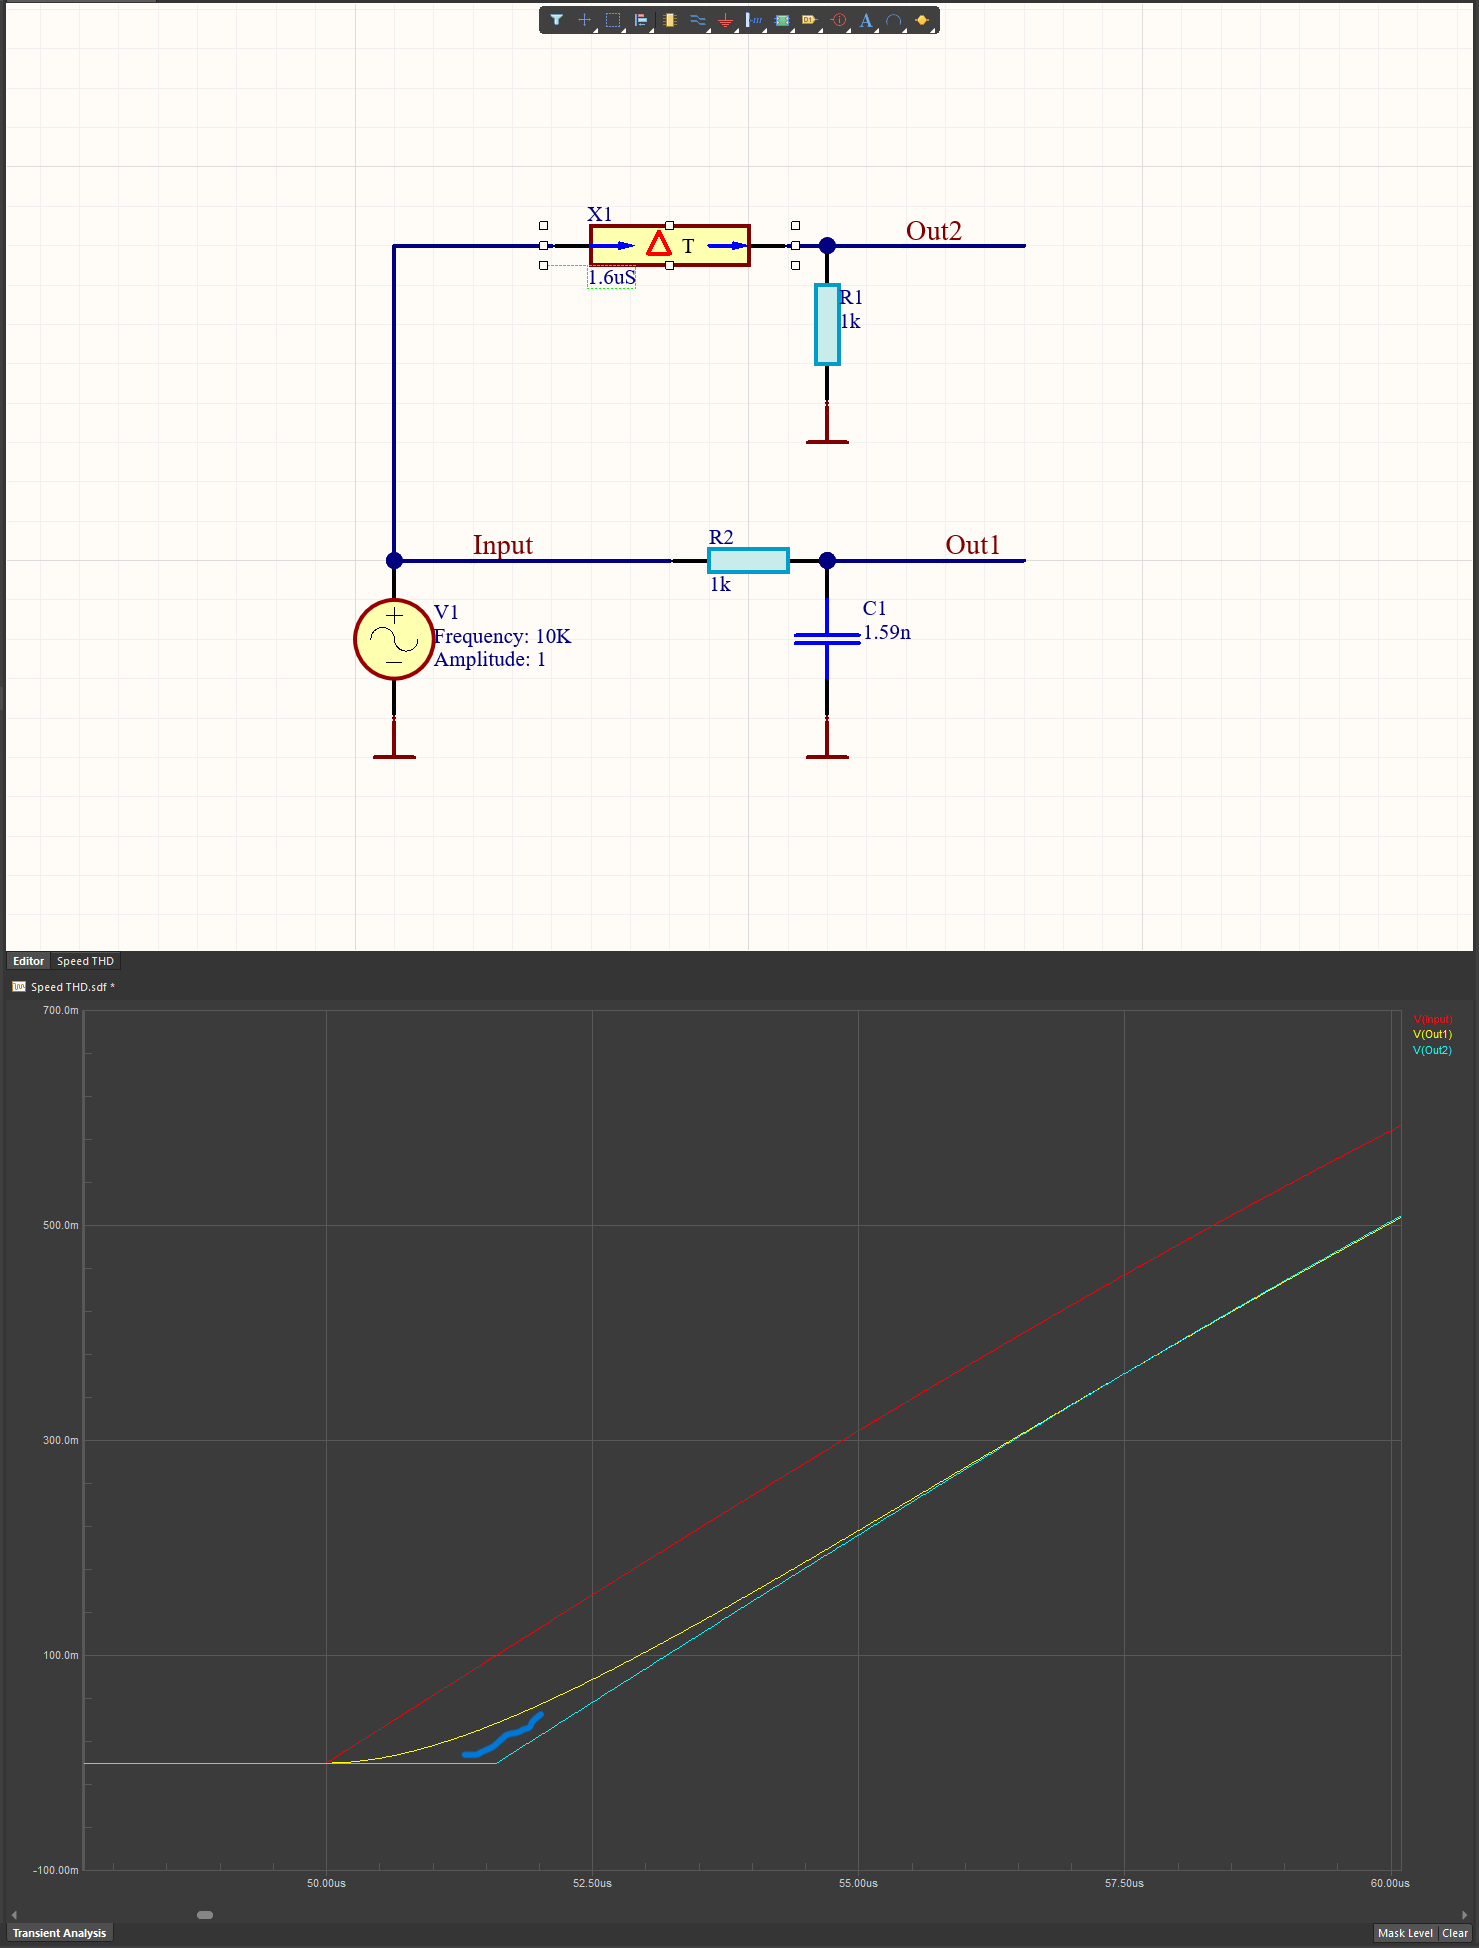
Task: Click the horizontal scrollbar thumb of chart
Action: (205, 1915)
